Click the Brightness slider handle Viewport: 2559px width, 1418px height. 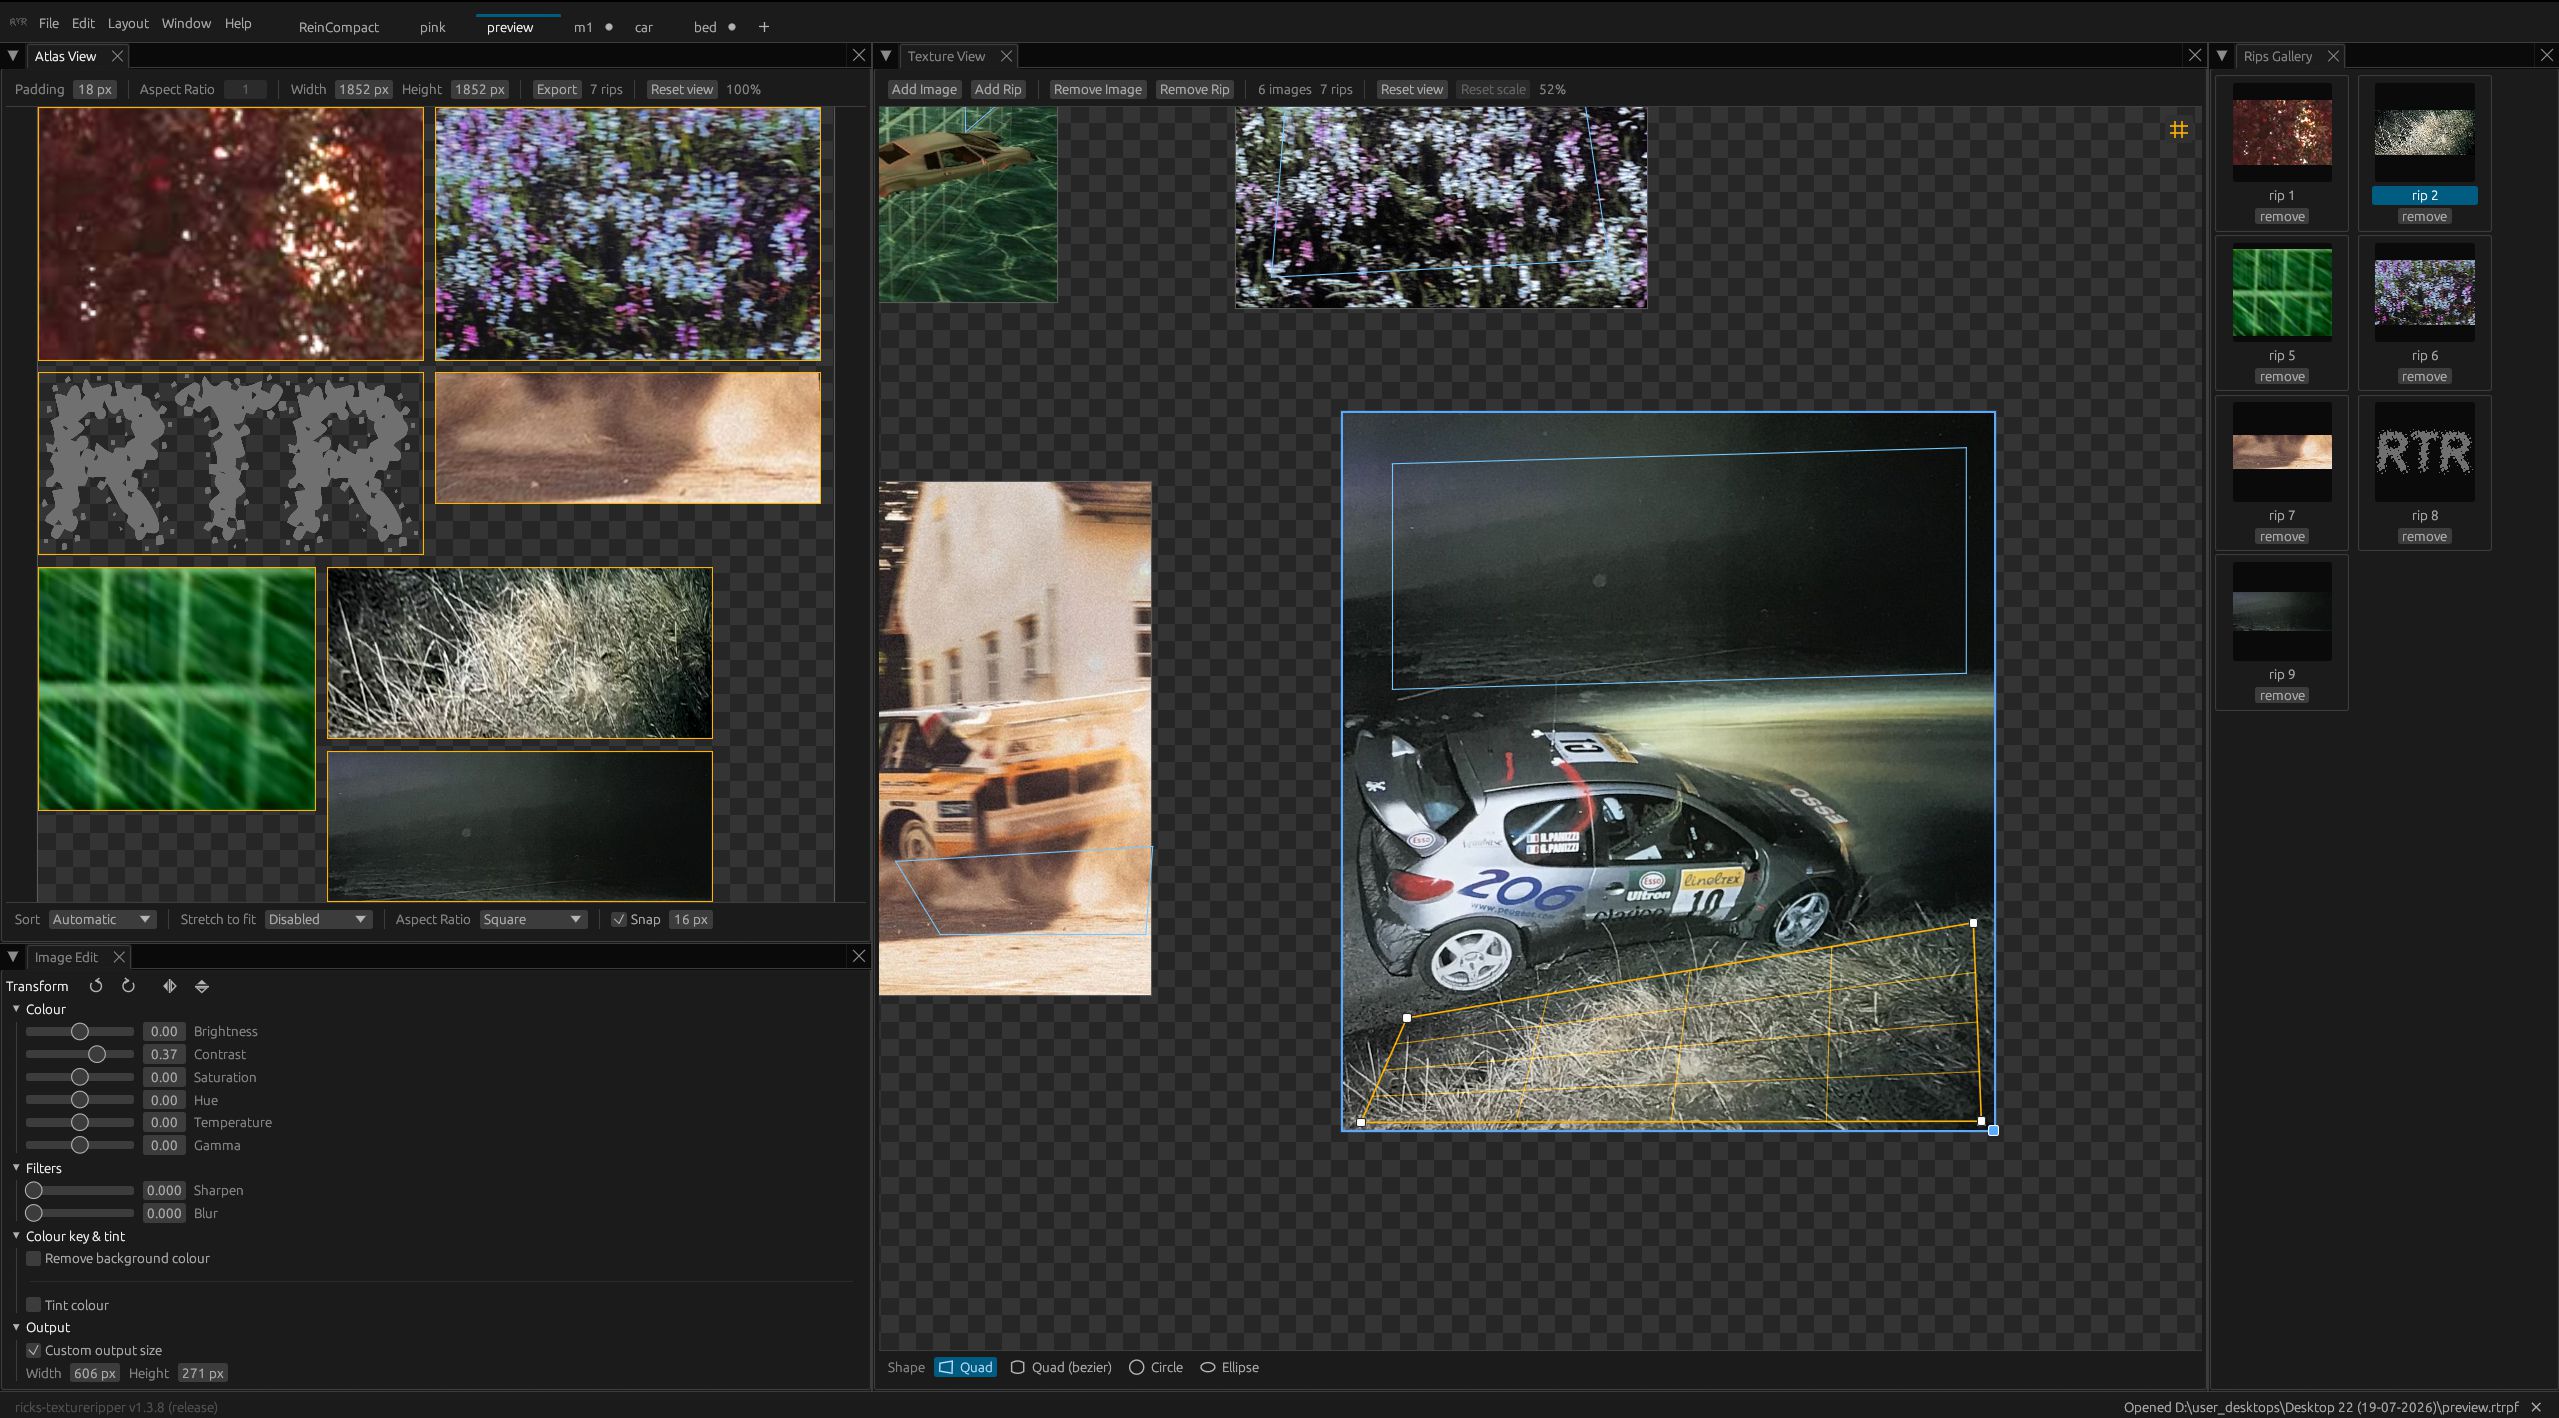pos(80,1031)
